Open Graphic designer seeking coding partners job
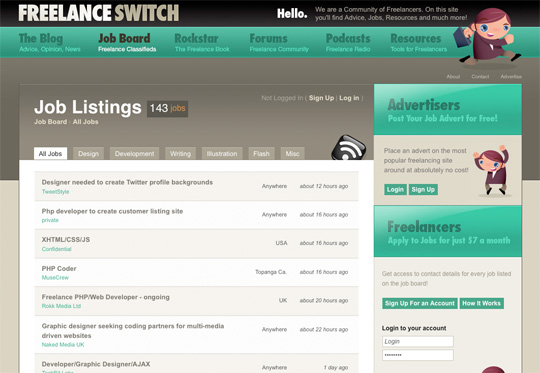 [133, 331]
